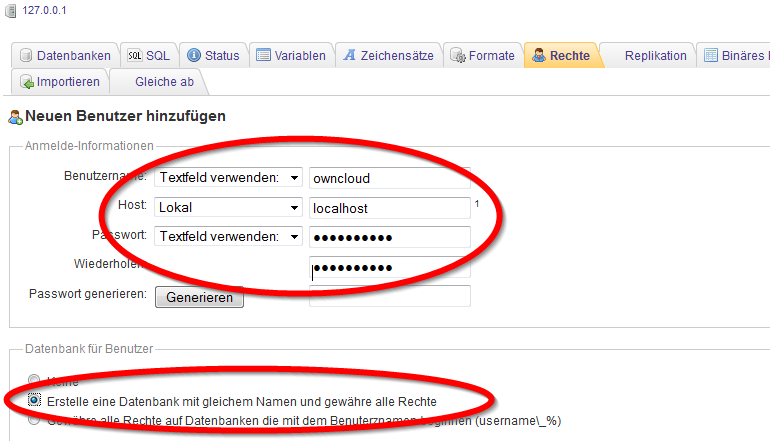Select 'Gewähre alle Rechte auf Datenbanken' wildcard option
The width and height of the screenshot is (770, 441).
pyautogui.click(x=36, y=420)
